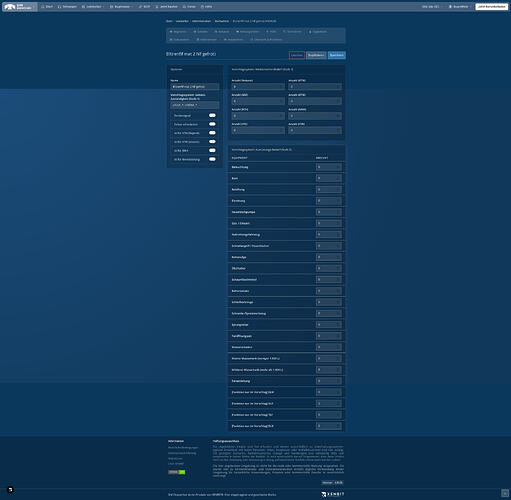The image size is (511, 500).
Task: Toggle the Sondersignal switch
Action: pyautogui.click(x=212, y=115)
